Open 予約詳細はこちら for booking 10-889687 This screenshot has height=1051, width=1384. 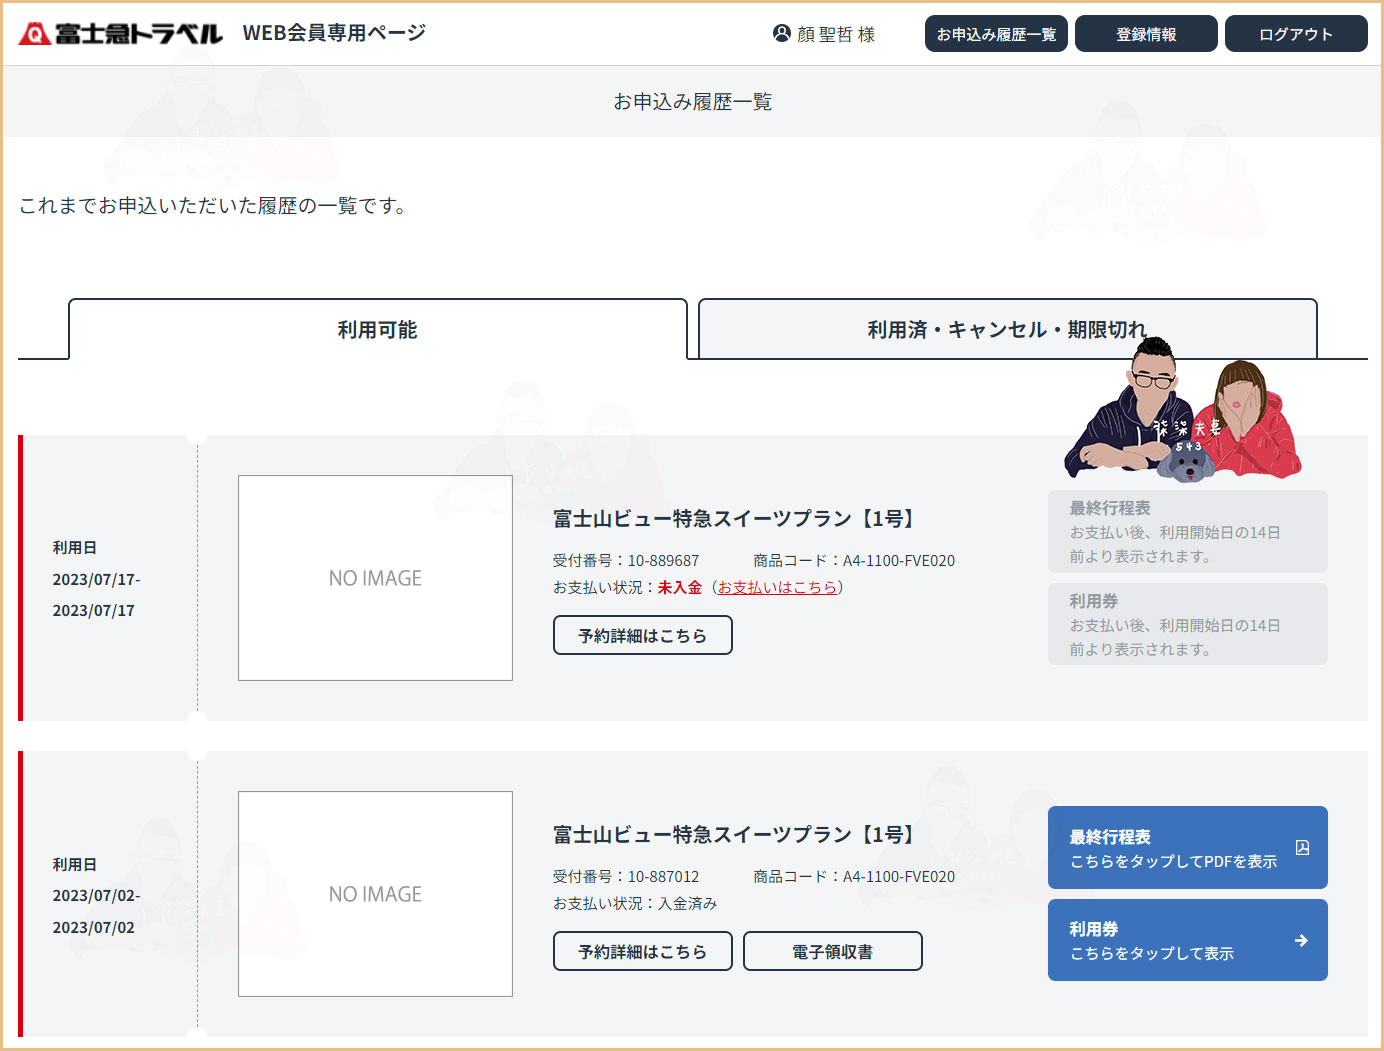642,636
